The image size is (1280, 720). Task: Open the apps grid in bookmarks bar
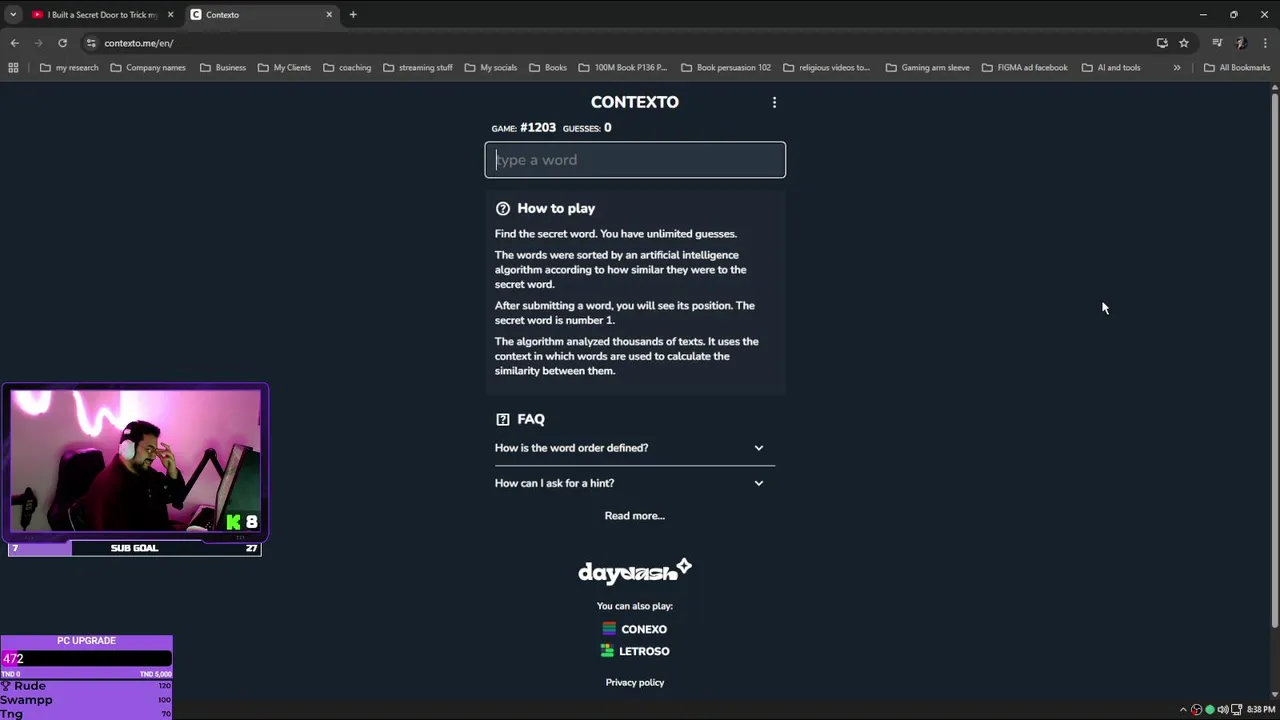click(x=13, y=68)
